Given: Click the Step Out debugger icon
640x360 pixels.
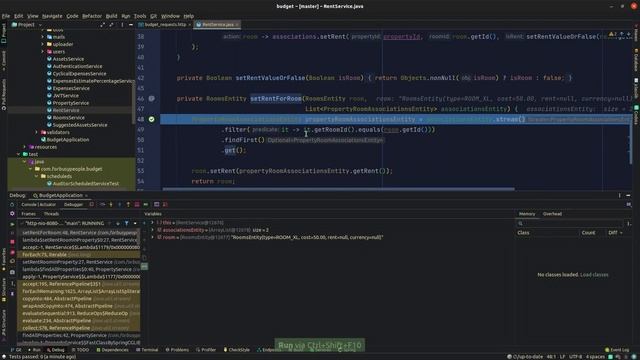Looking at the screenshot, I should click(x=128, y=204).
